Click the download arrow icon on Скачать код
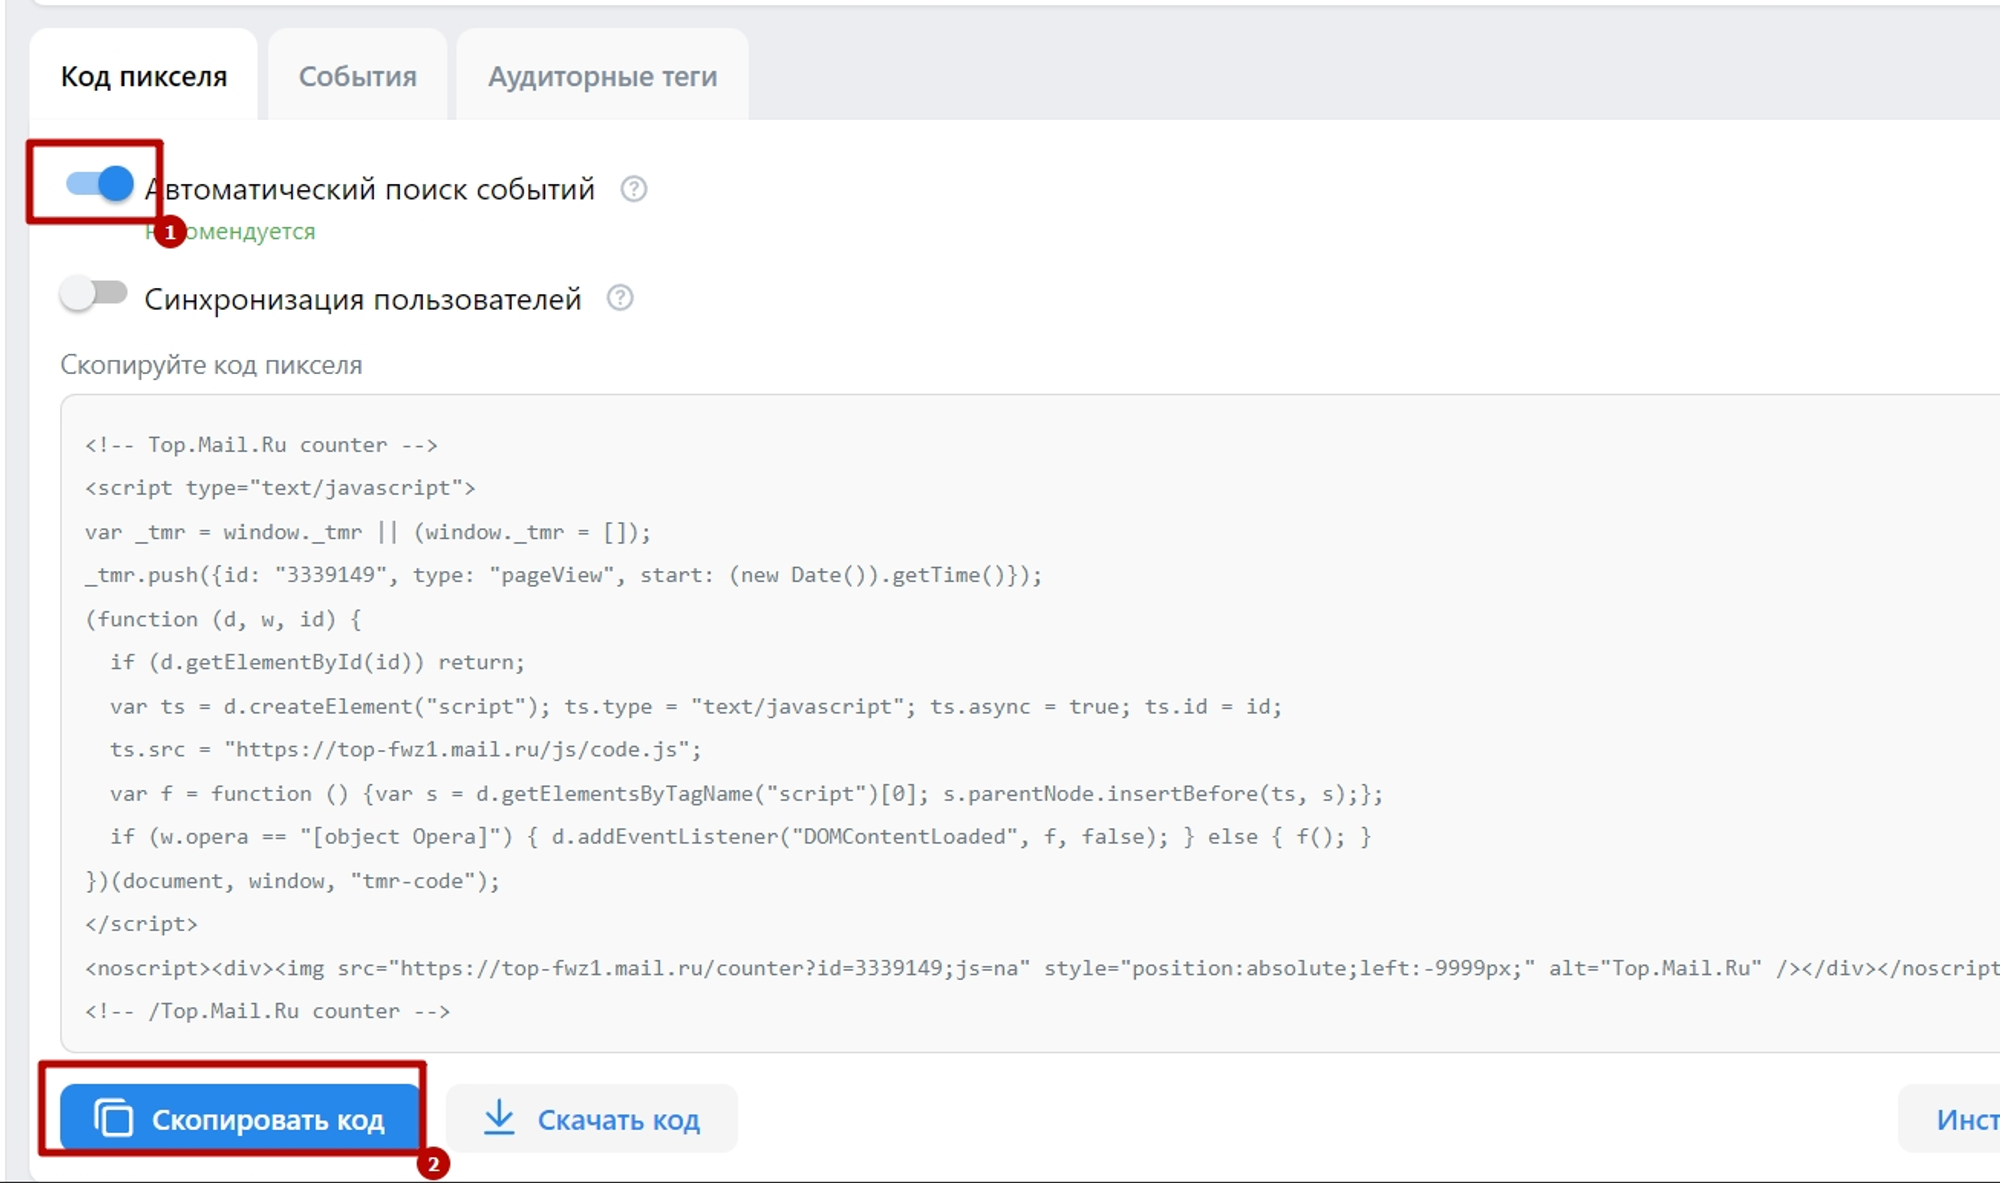The image size is (2000, 1183). (499, 1118)
